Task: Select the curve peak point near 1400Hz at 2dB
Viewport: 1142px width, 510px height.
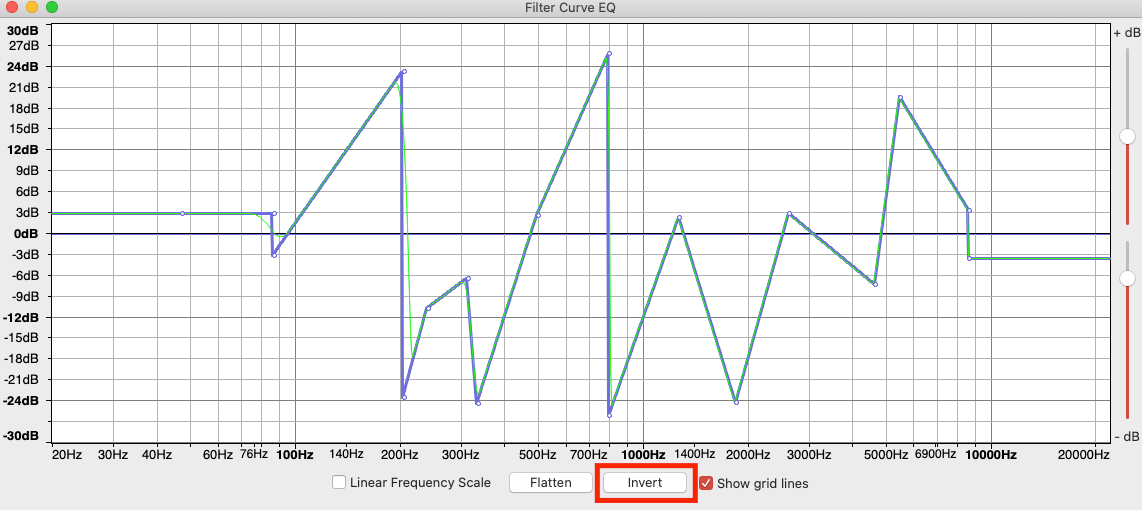Action: click(679, 218)
